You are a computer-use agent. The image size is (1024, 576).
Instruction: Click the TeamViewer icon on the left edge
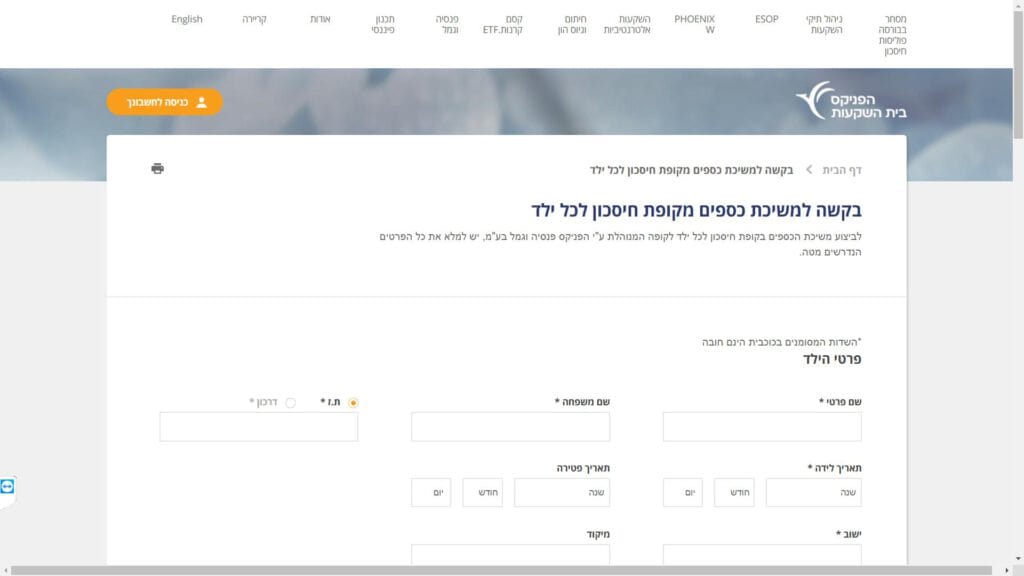[8, 486]
